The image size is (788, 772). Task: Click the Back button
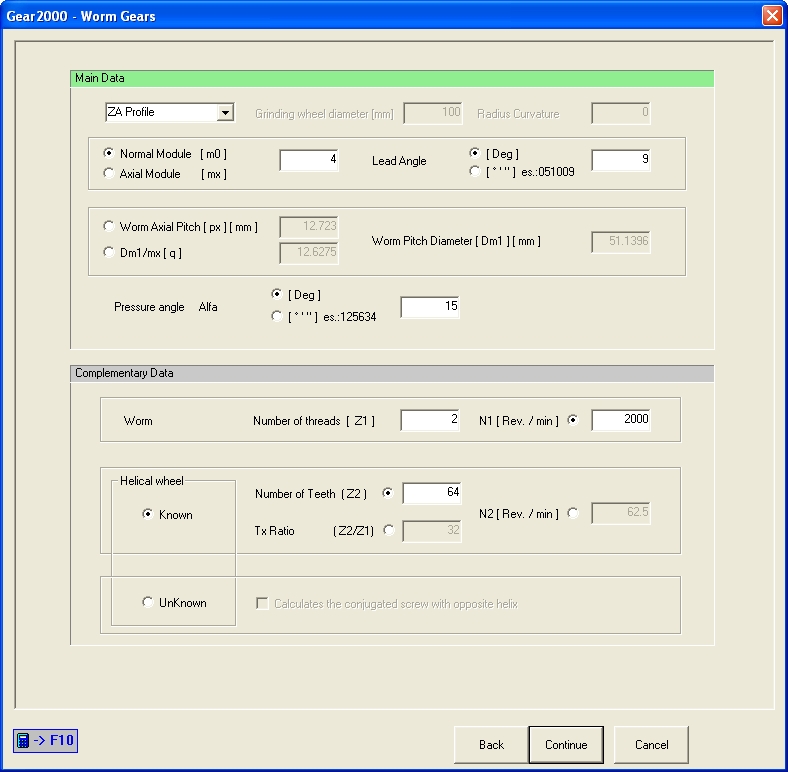point(491,744)
